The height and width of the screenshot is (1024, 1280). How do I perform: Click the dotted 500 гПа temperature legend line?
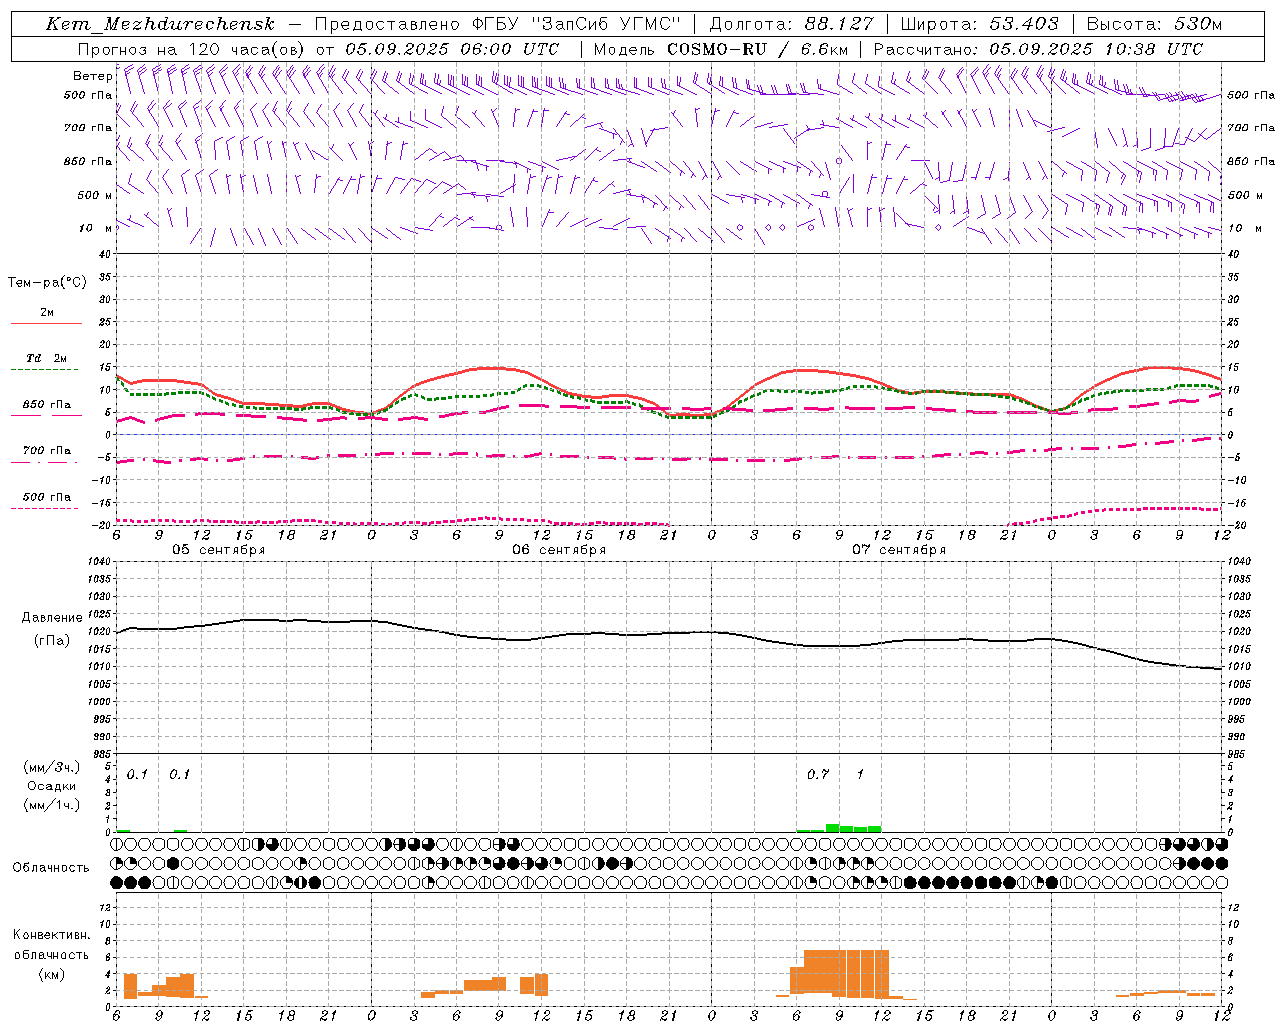pos(44,509)
